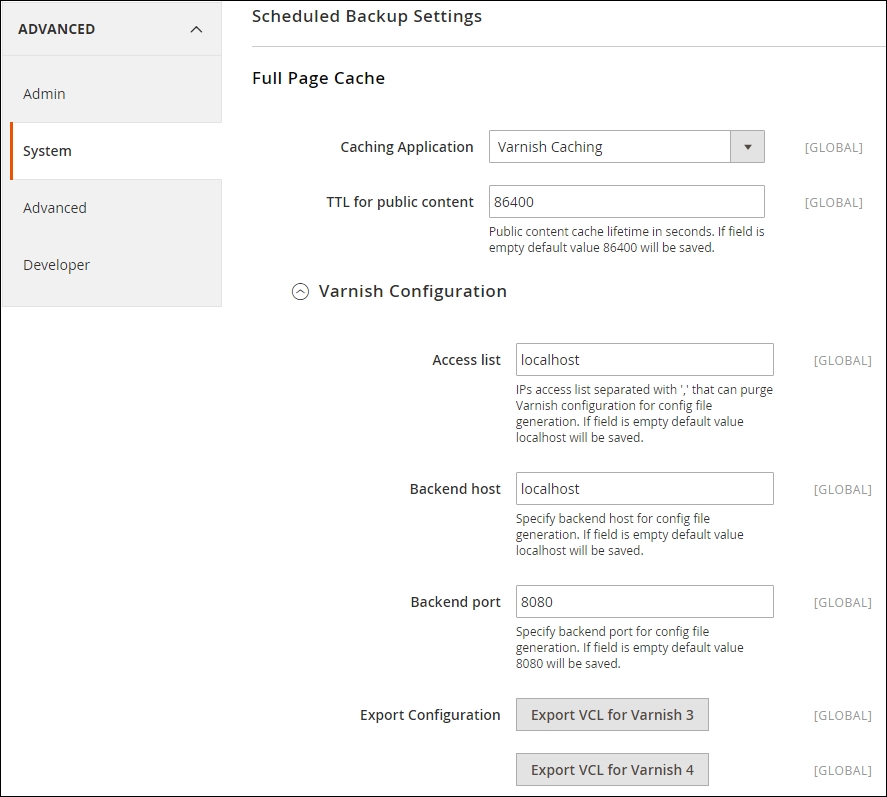Click the Varnish Configuration heading text
The image size is (887, 797).
412,292
